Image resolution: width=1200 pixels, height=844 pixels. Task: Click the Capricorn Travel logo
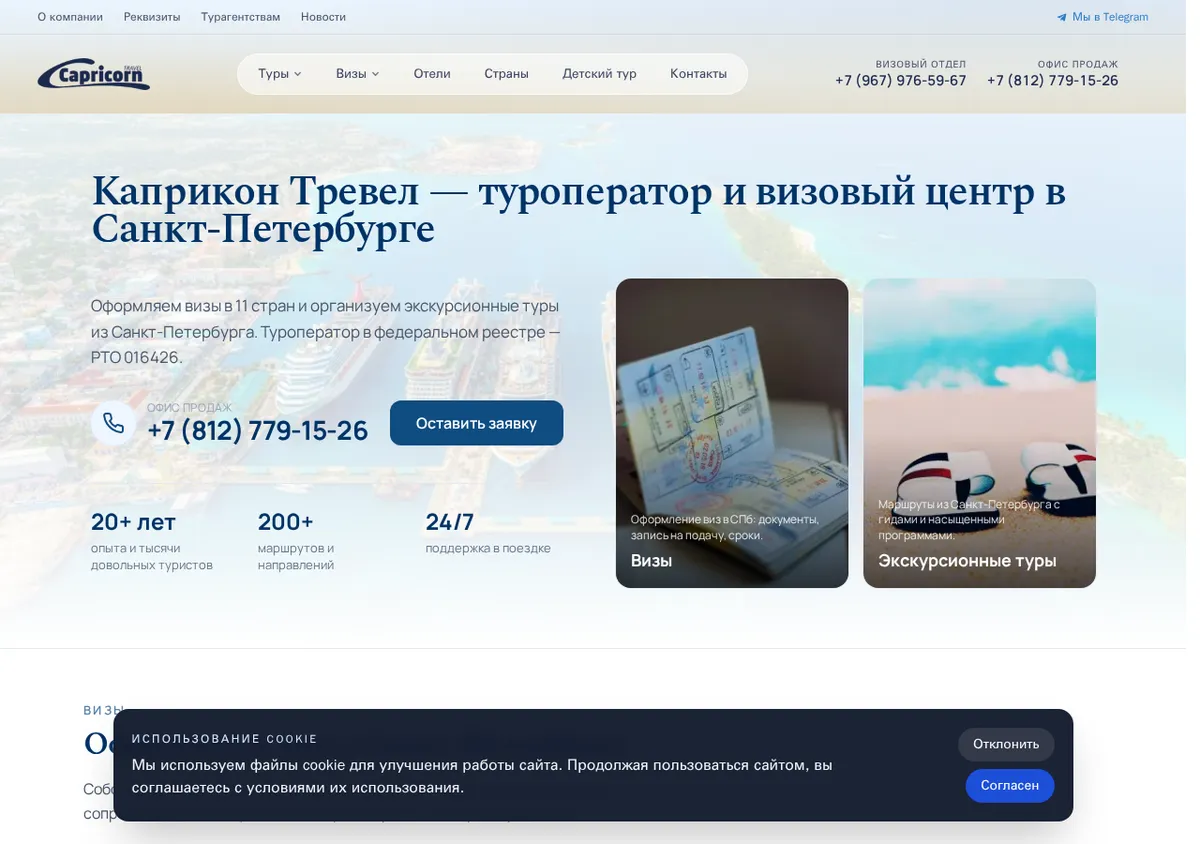(94, 74)
